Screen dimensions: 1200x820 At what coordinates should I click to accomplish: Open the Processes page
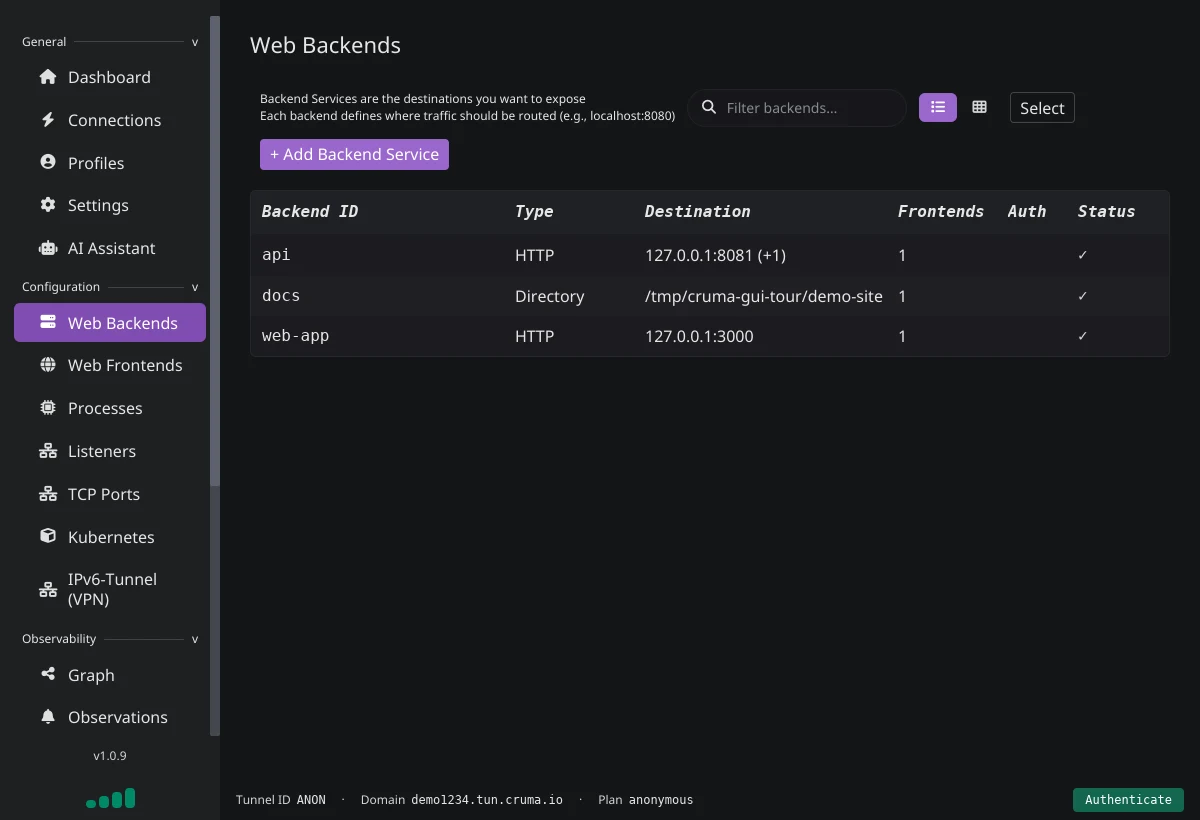click(x=110, y=408)
